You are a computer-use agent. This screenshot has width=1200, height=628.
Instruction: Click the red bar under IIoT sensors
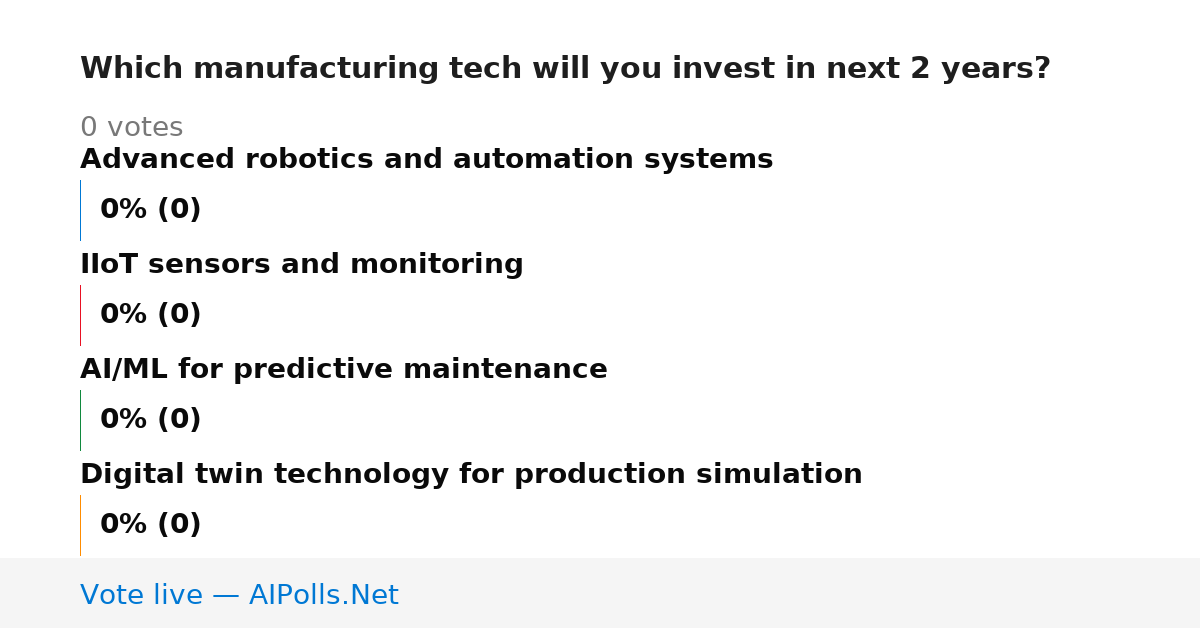click(x=80, y=315)
